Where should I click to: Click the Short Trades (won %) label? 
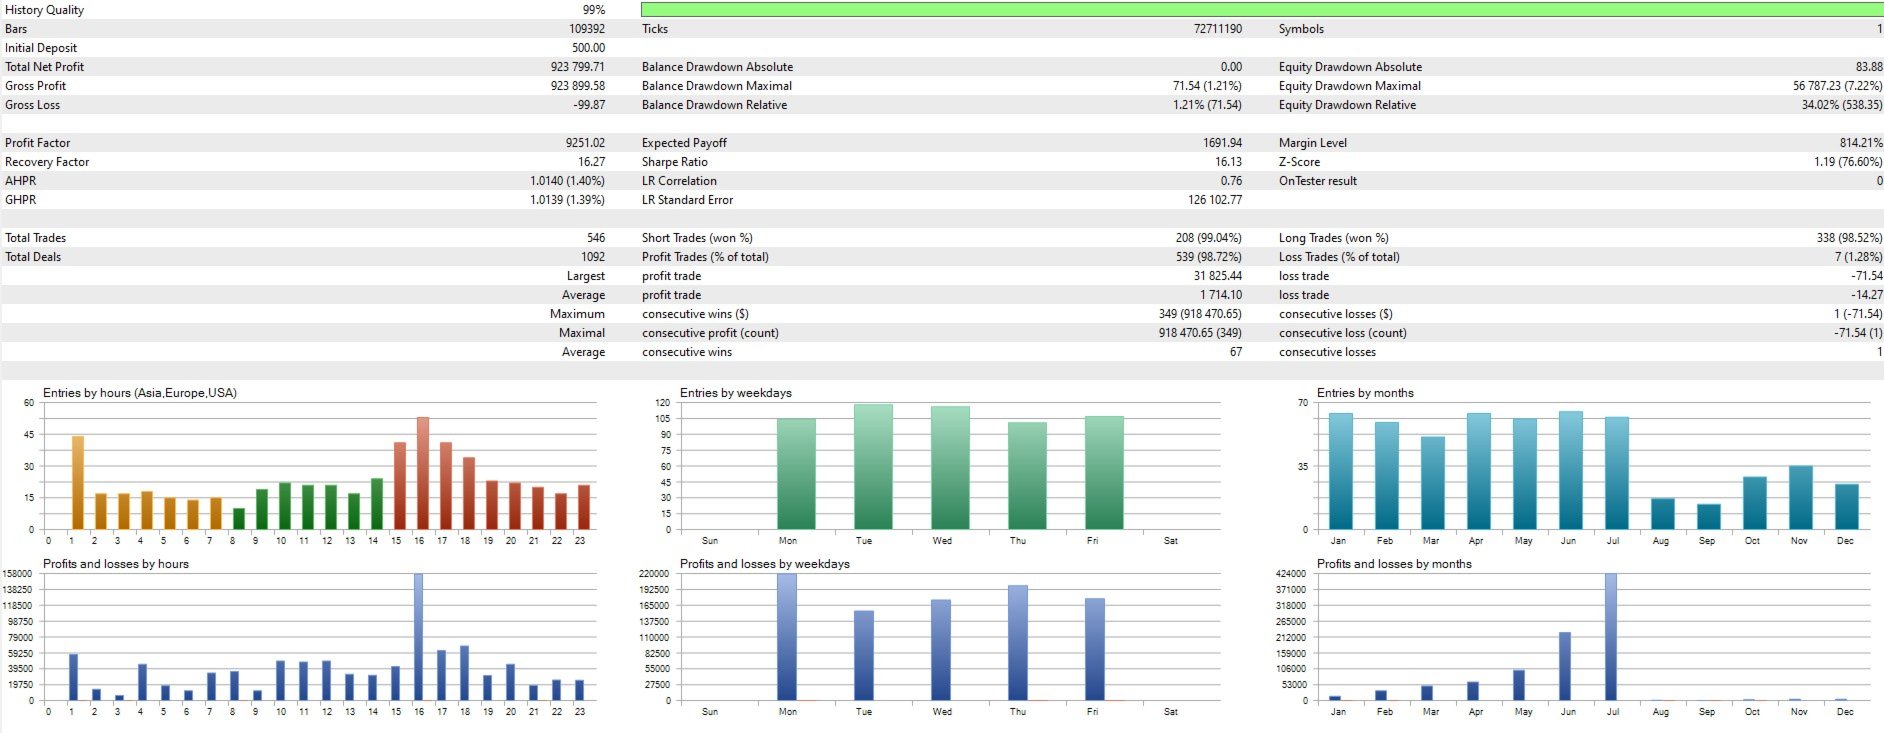(x=697, y=238)
